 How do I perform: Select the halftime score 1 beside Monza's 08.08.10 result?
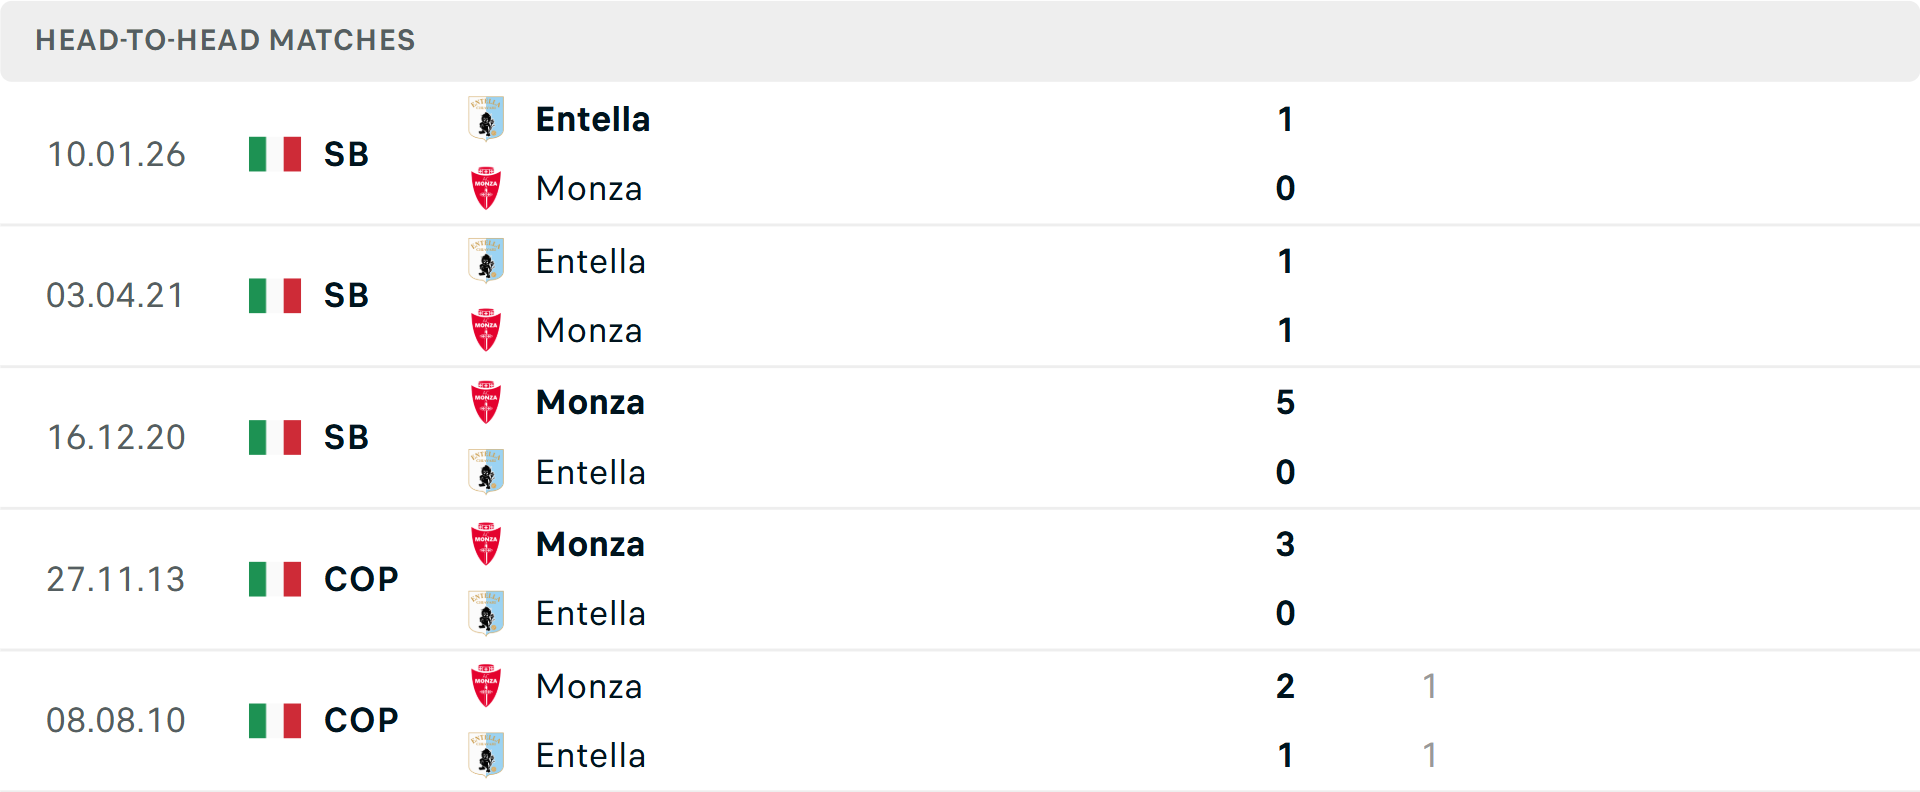[x=1430, y=686]
